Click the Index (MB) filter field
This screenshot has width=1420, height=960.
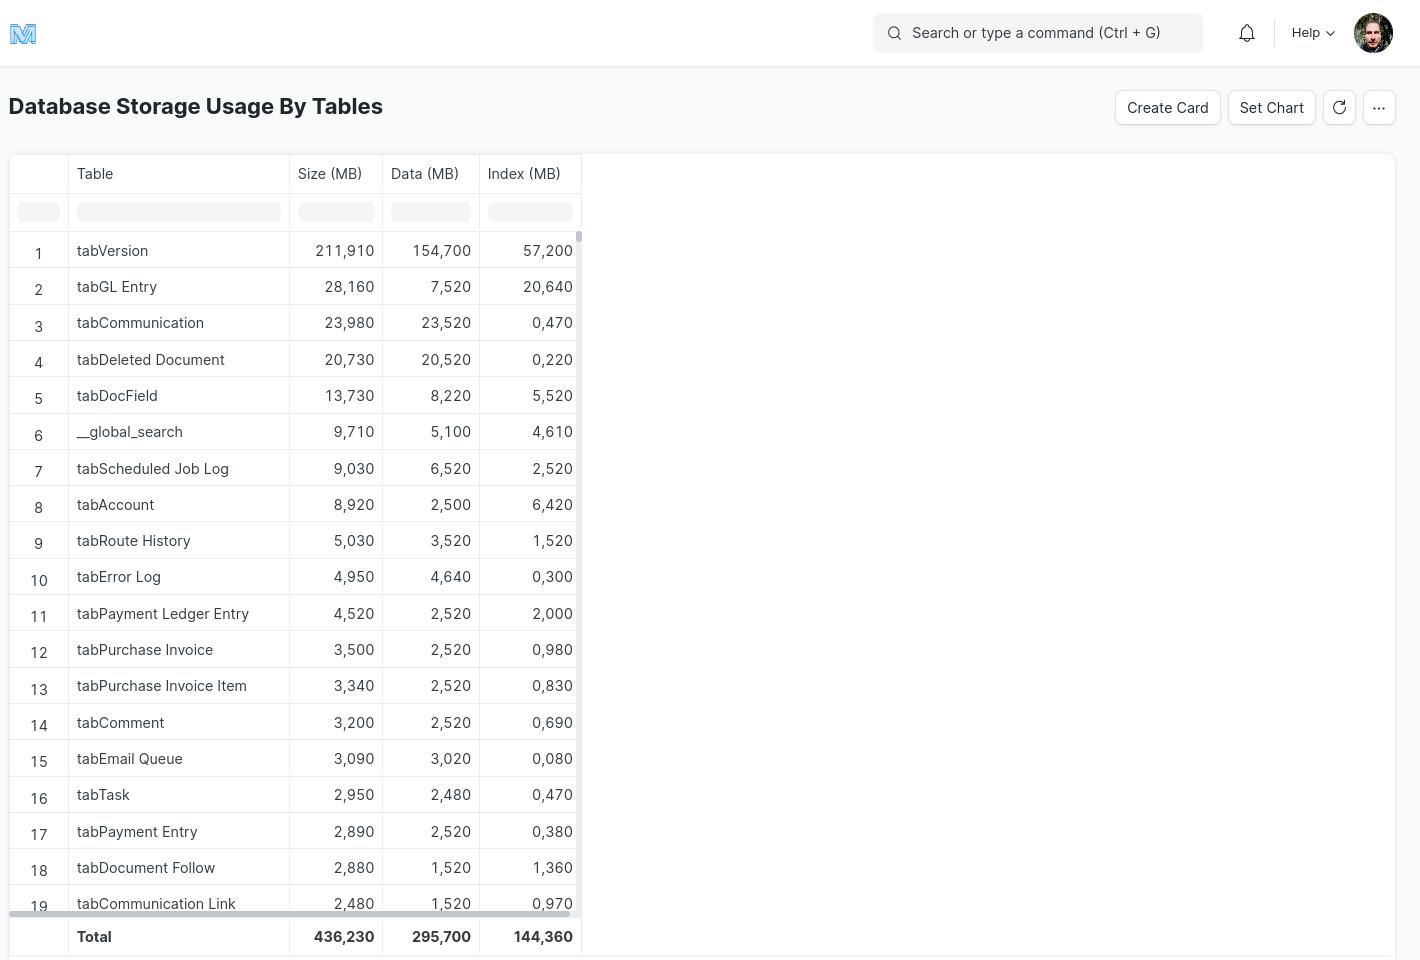click(530, 212)
